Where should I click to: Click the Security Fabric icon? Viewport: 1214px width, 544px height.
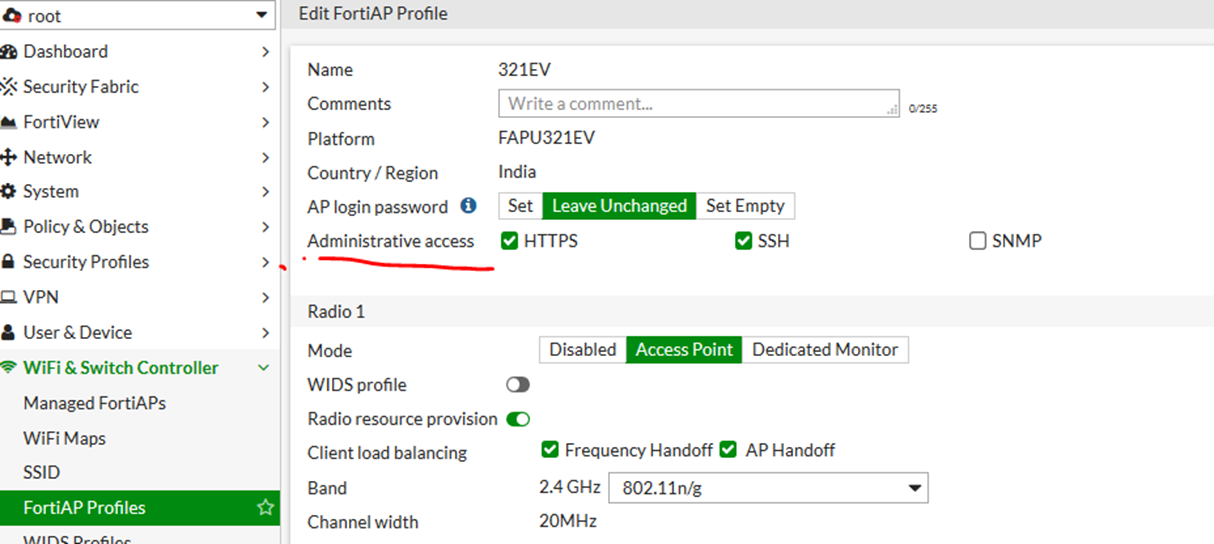point(9,87)
